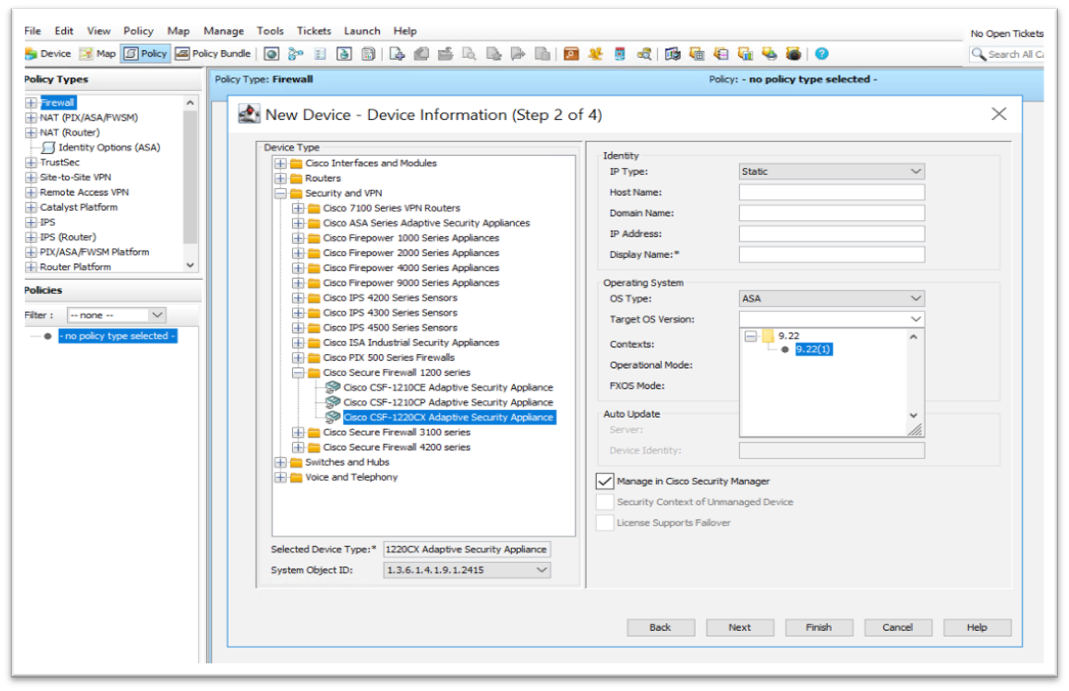Screen dimensions: 1069x691
Task: Switch to the Device view
Action: 47,53
